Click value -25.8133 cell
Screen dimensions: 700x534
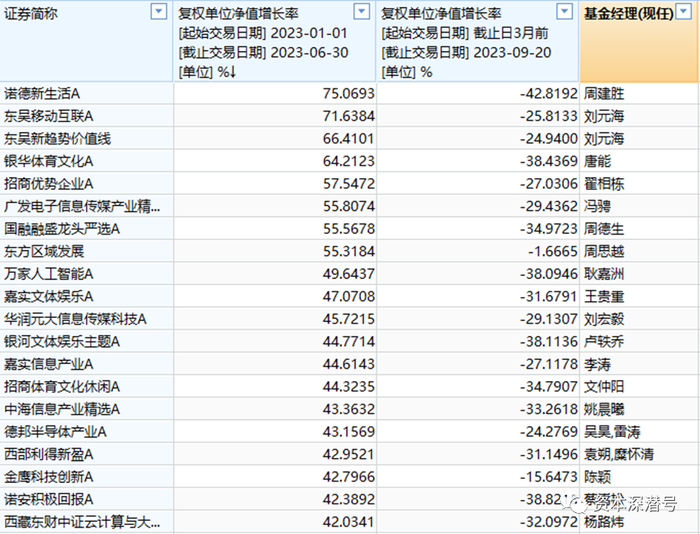pyautogui.click(x=549, y=117)
